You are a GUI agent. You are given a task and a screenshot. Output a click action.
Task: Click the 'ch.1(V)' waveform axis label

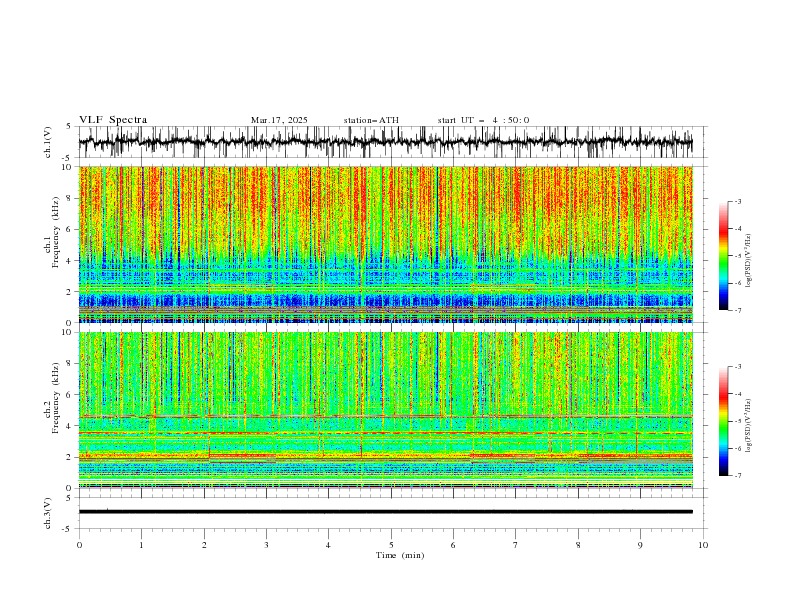(x=48, y=142)
